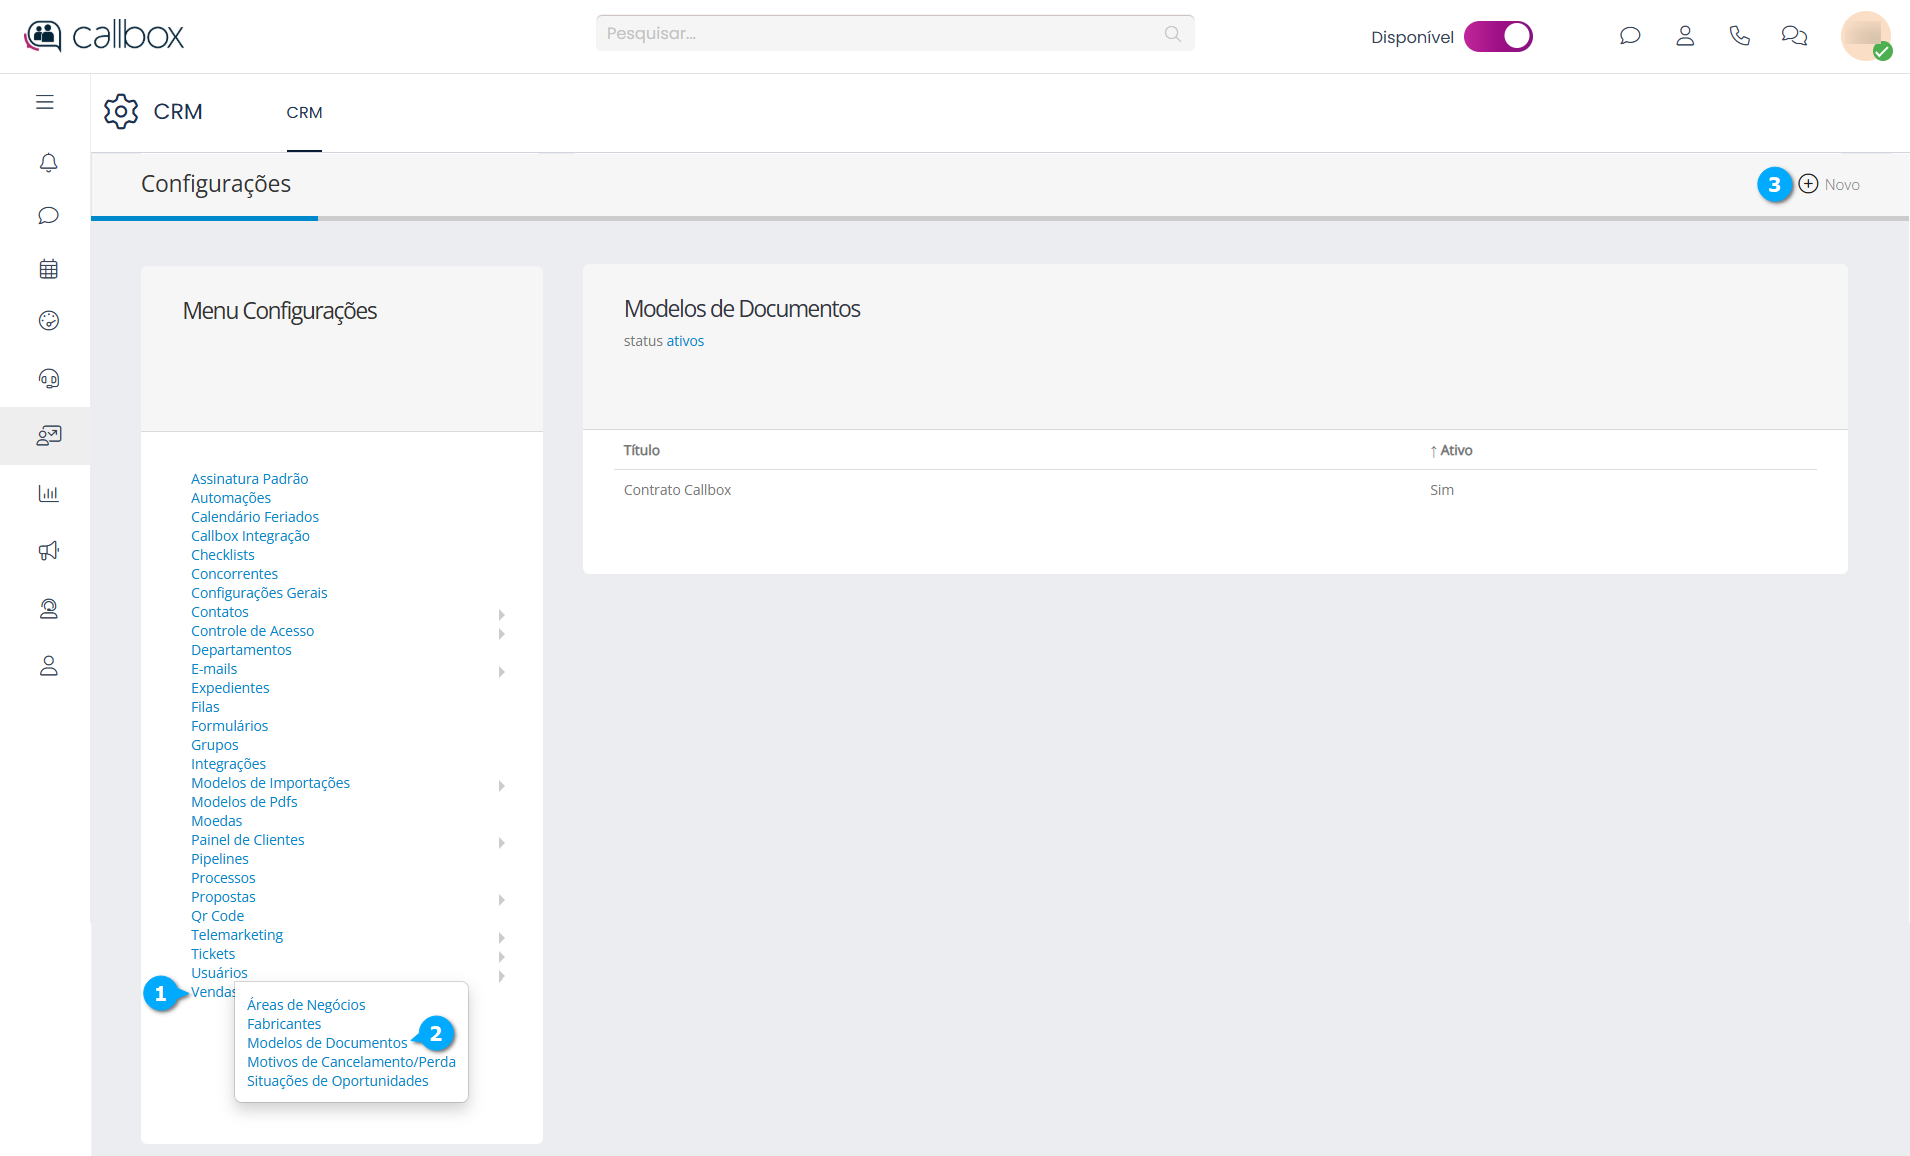Open the calendar icon in the sidebar
This screenshot has height=1156, width=1910.
tap(48, 269)
